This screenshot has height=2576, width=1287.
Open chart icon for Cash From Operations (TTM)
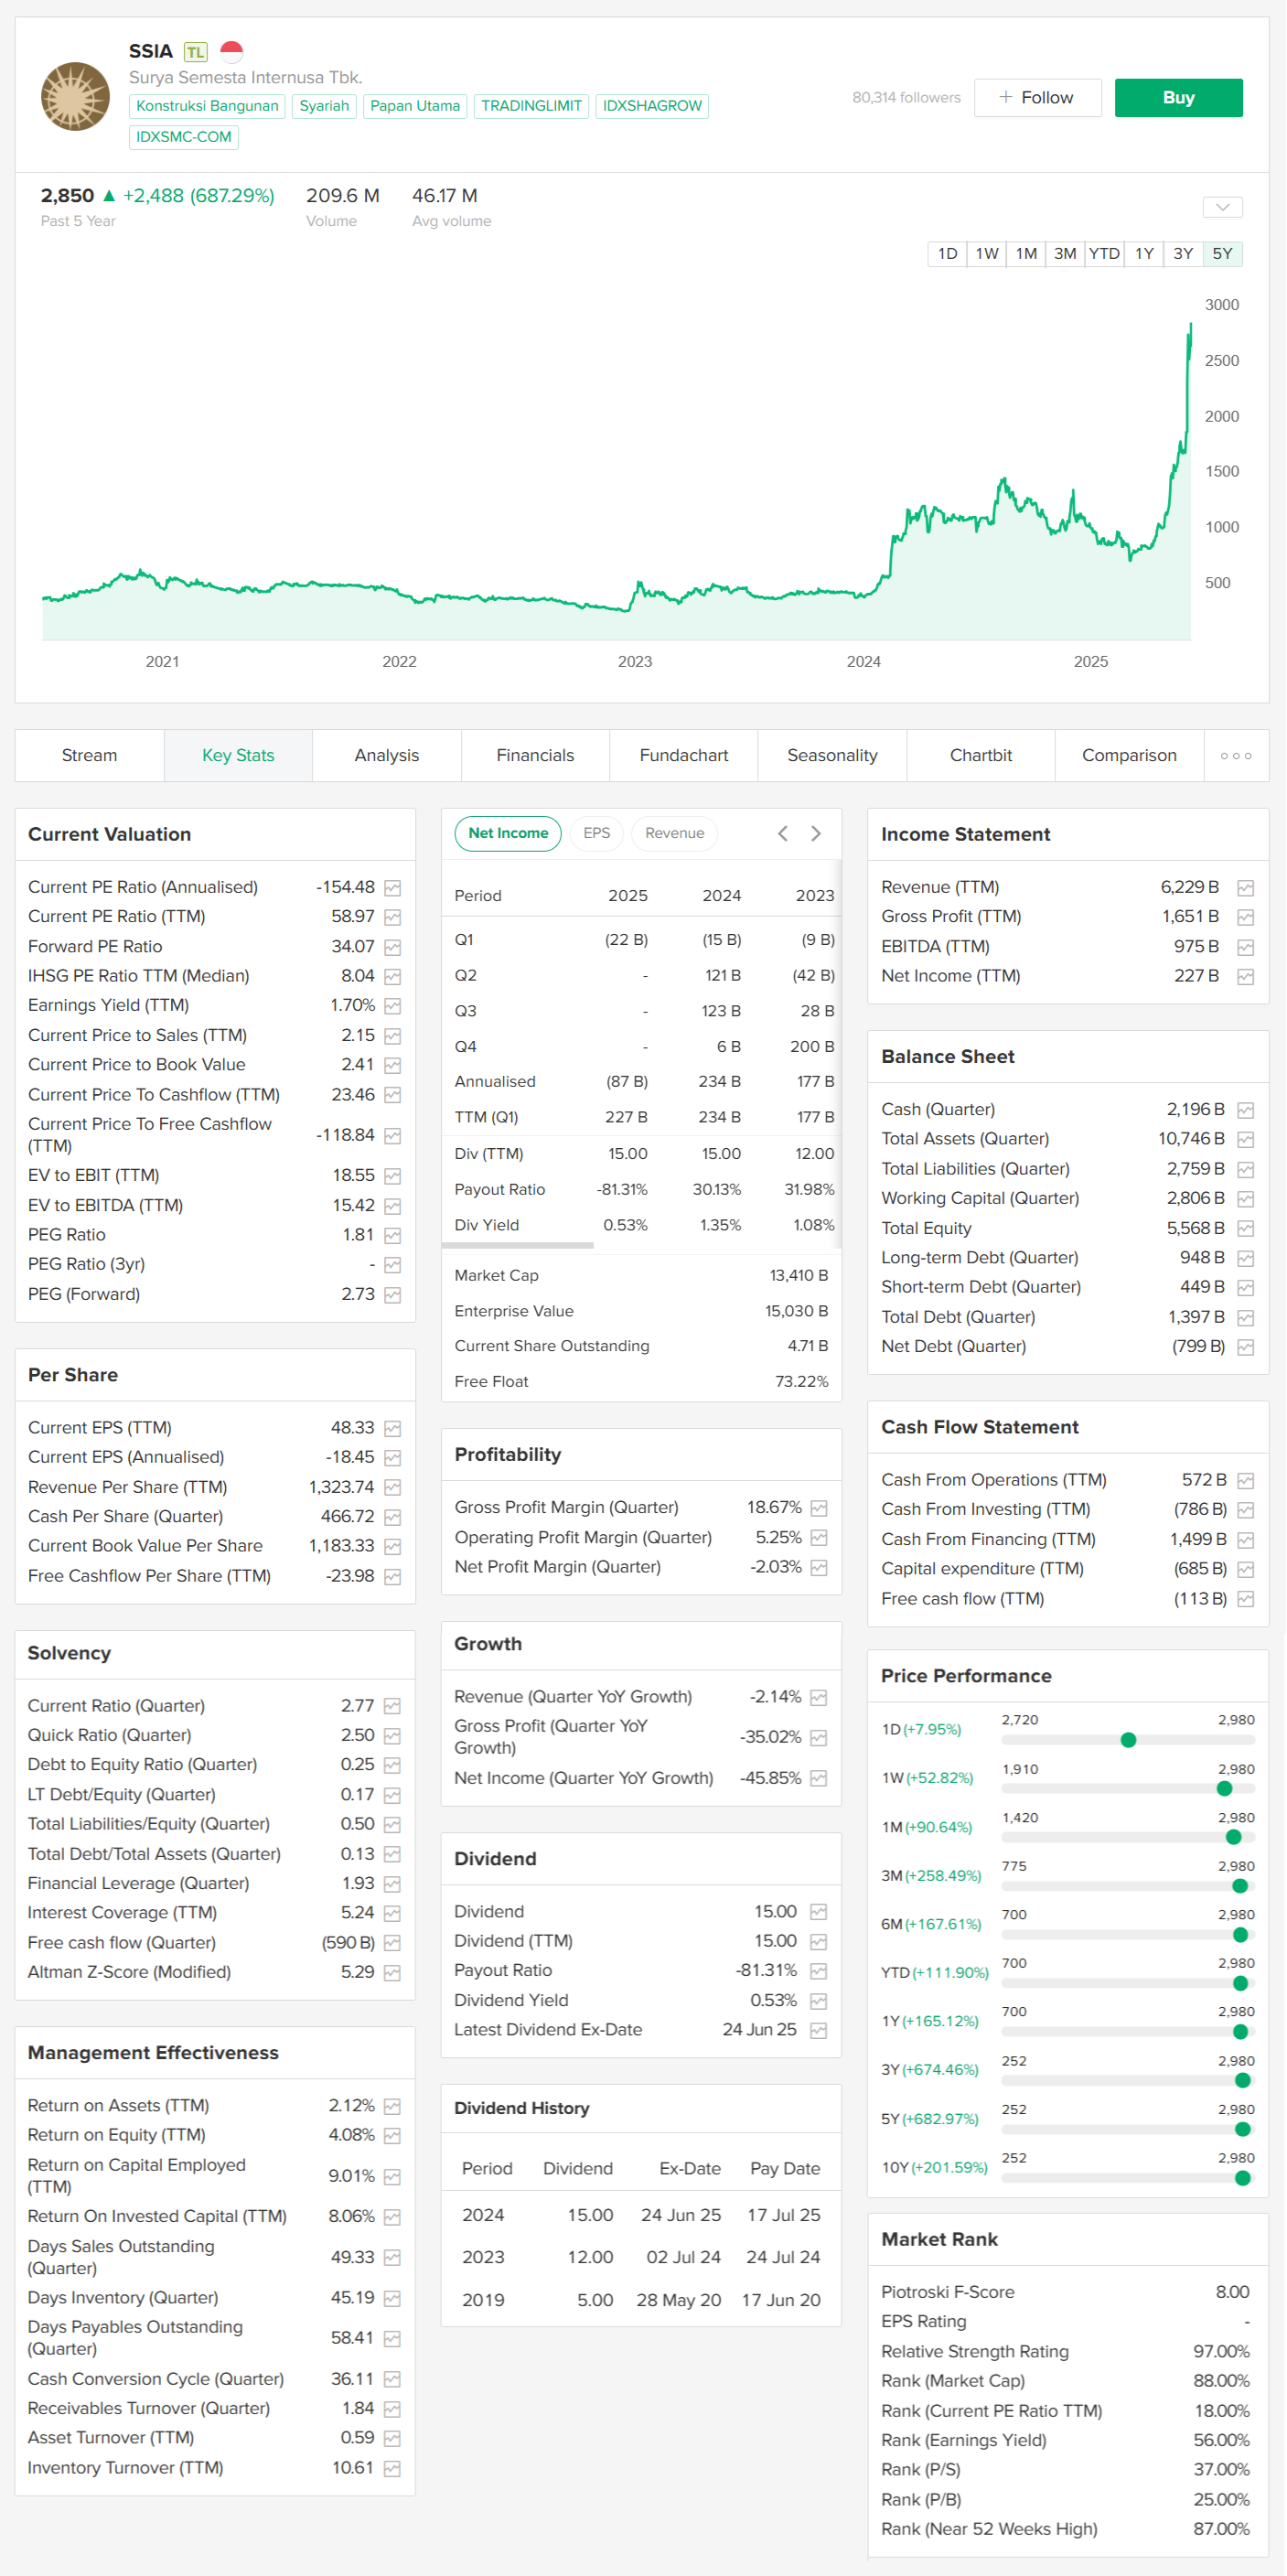(x=1246, y=1481)
